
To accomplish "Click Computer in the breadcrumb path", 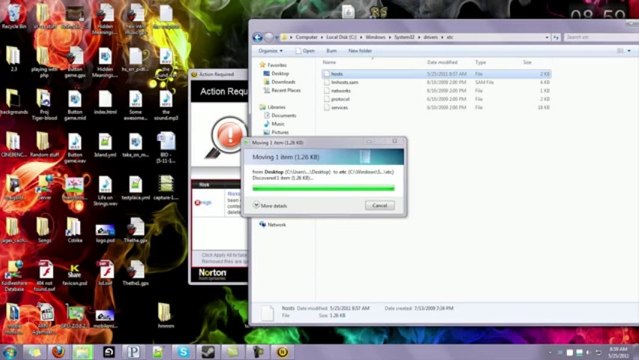I will (x=306, y=37).
